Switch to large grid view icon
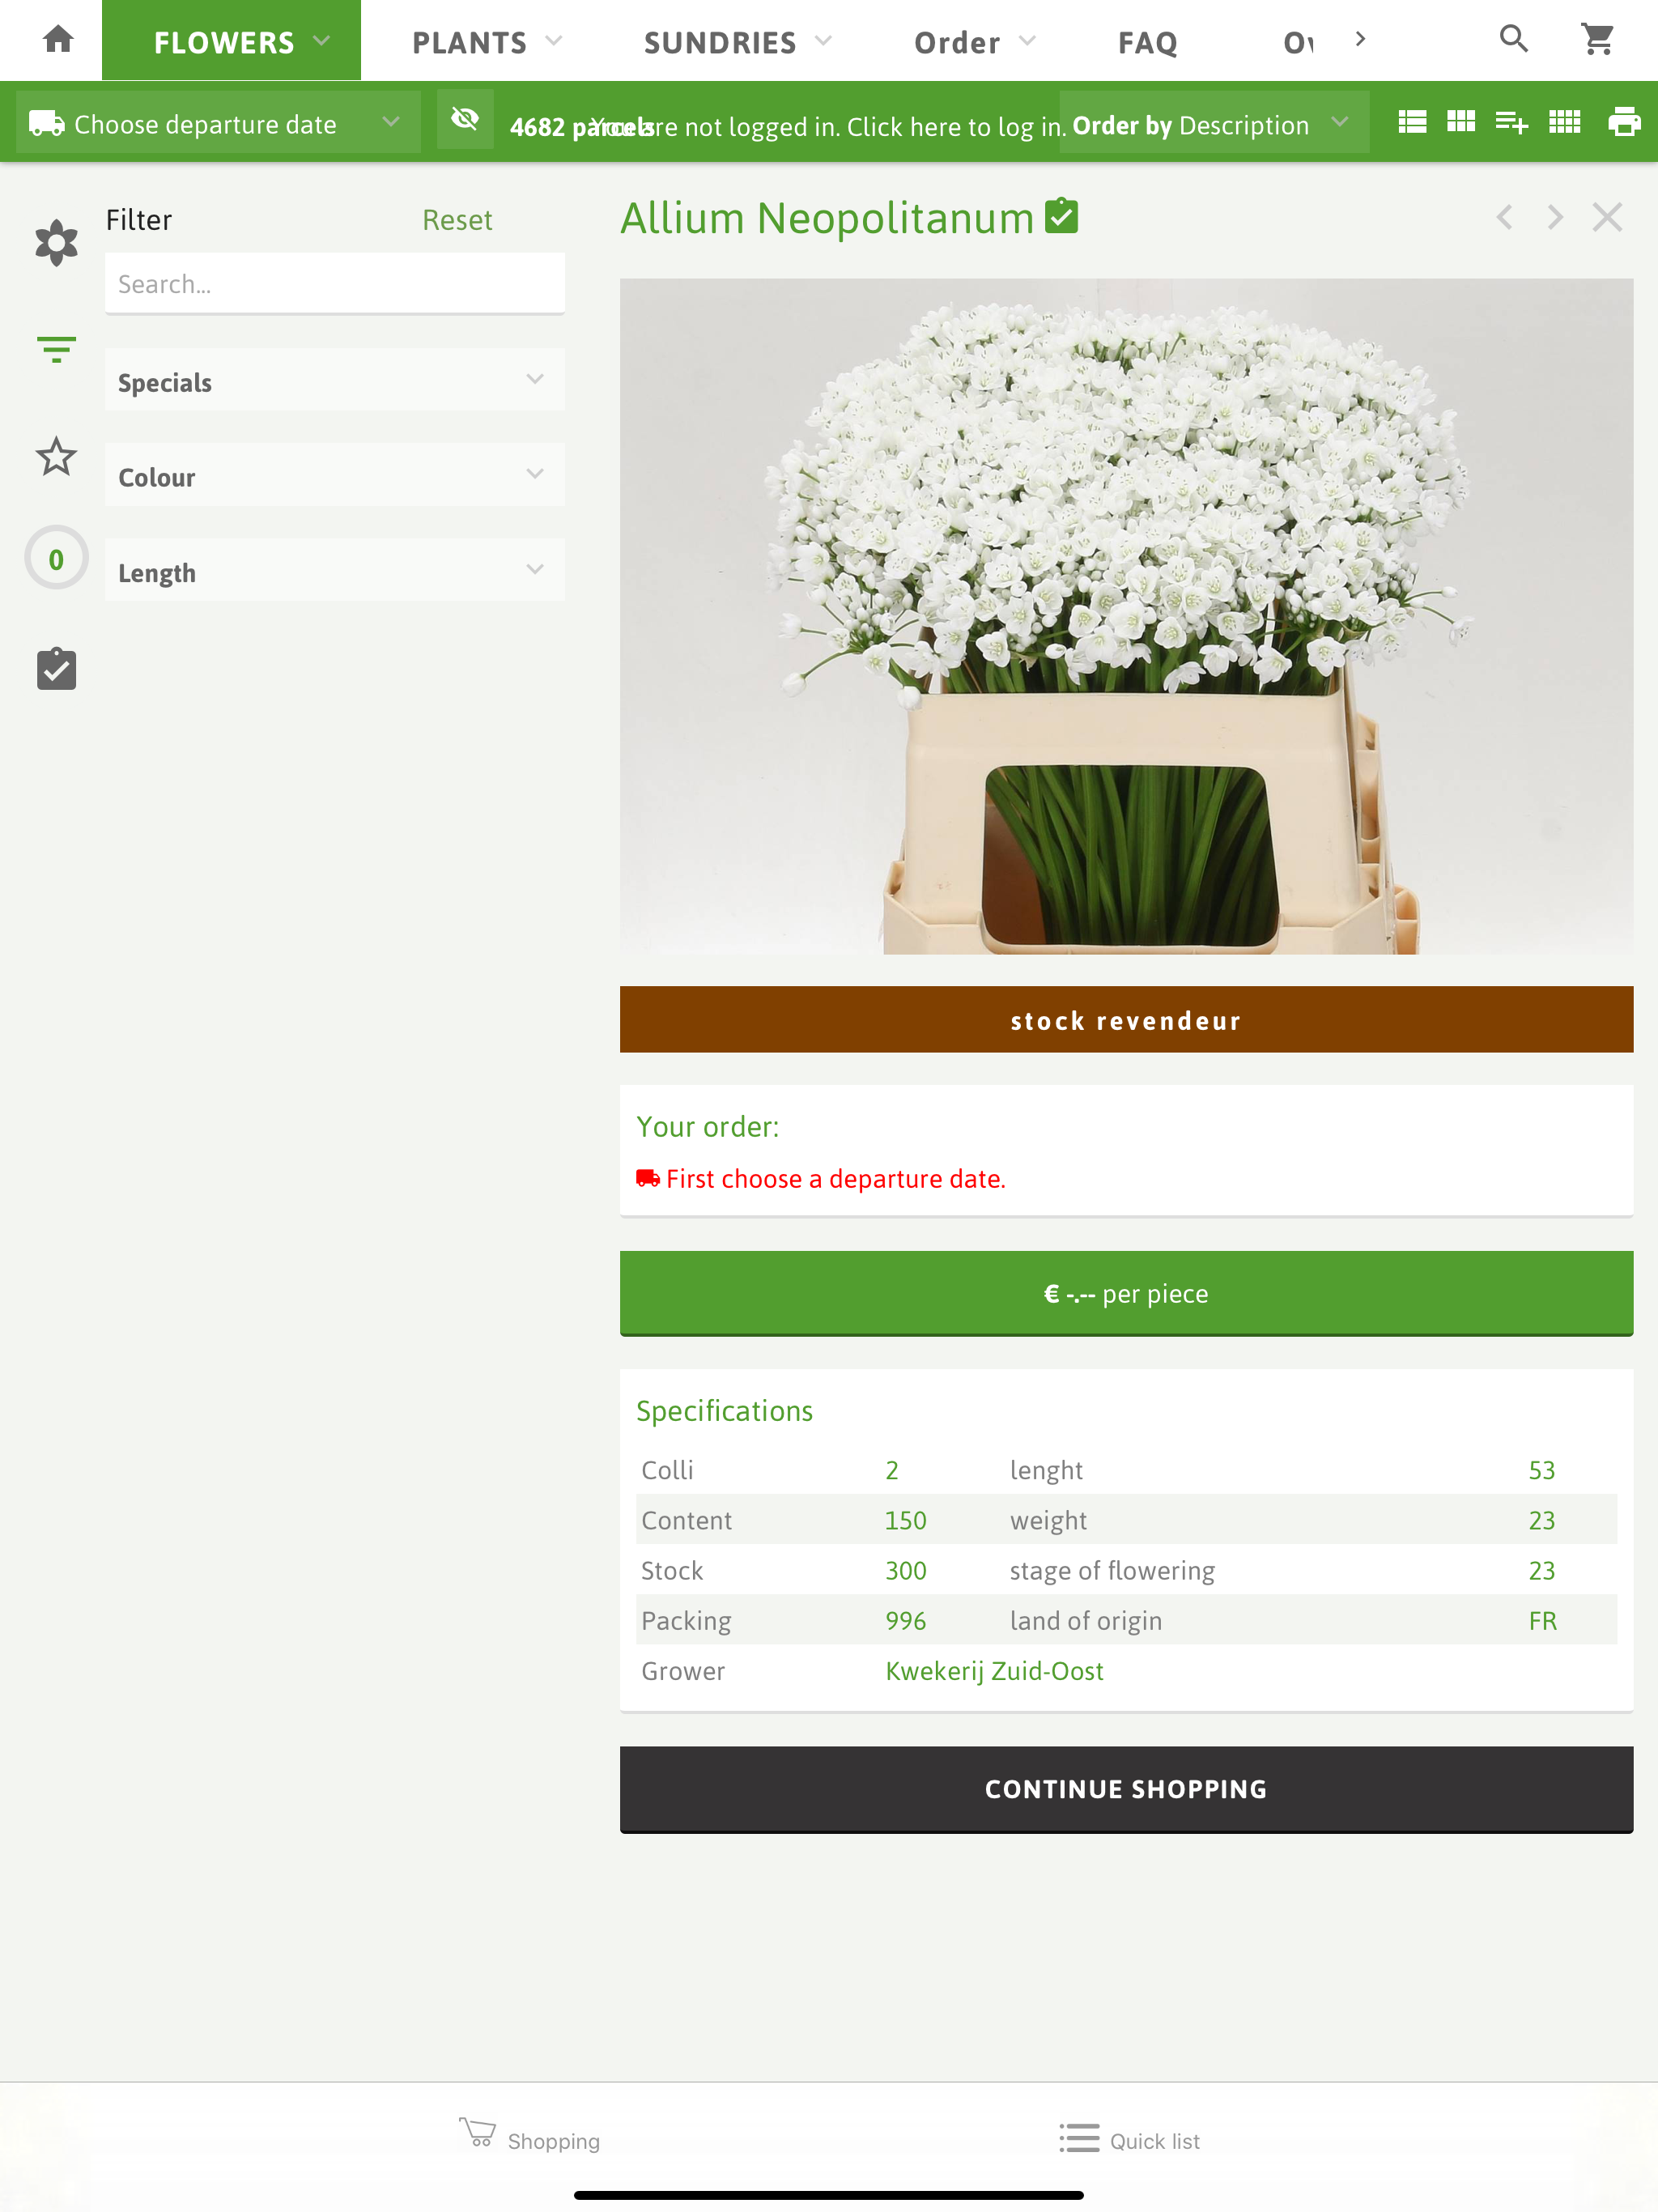Viewport: 1658px width, 2212px height. [x=1461, y=122]
